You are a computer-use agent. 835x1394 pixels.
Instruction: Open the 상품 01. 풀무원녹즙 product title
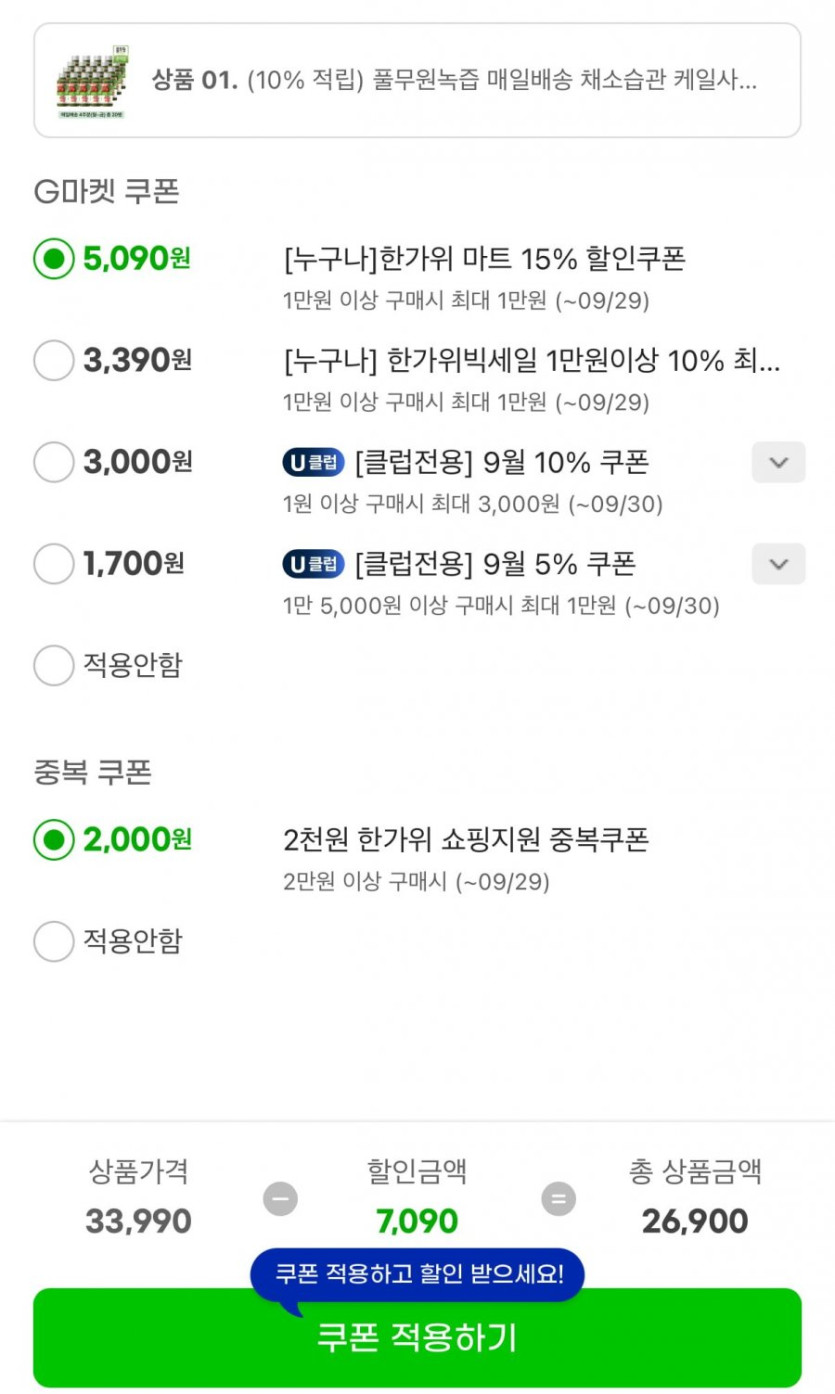tap(455, 81)
